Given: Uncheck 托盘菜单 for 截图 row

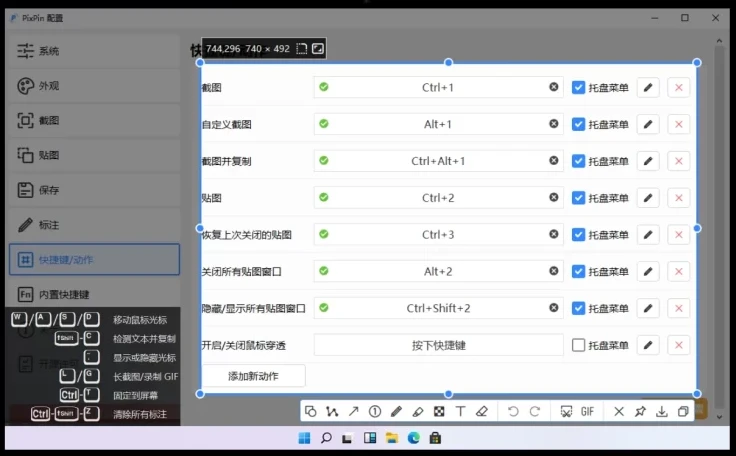Looking at the screenshot, I should 578,87.
